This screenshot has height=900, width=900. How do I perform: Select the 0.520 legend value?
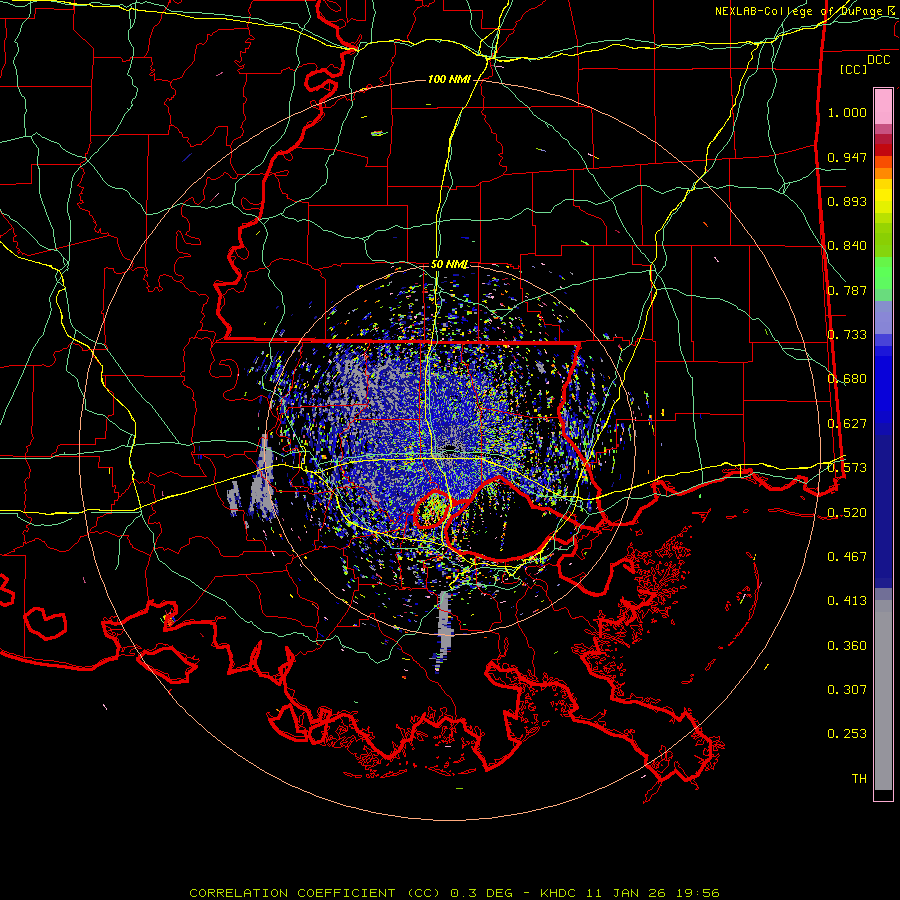[847, 513]
